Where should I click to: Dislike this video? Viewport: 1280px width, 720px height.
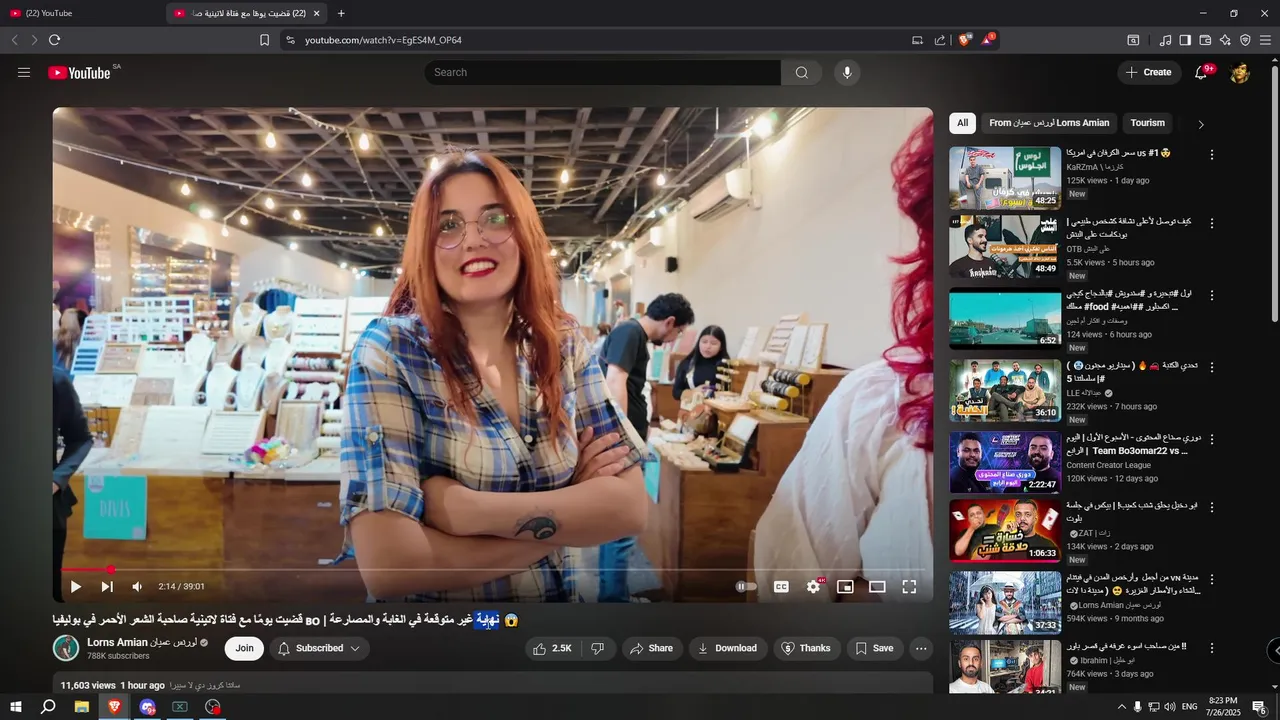coord(597,648)
